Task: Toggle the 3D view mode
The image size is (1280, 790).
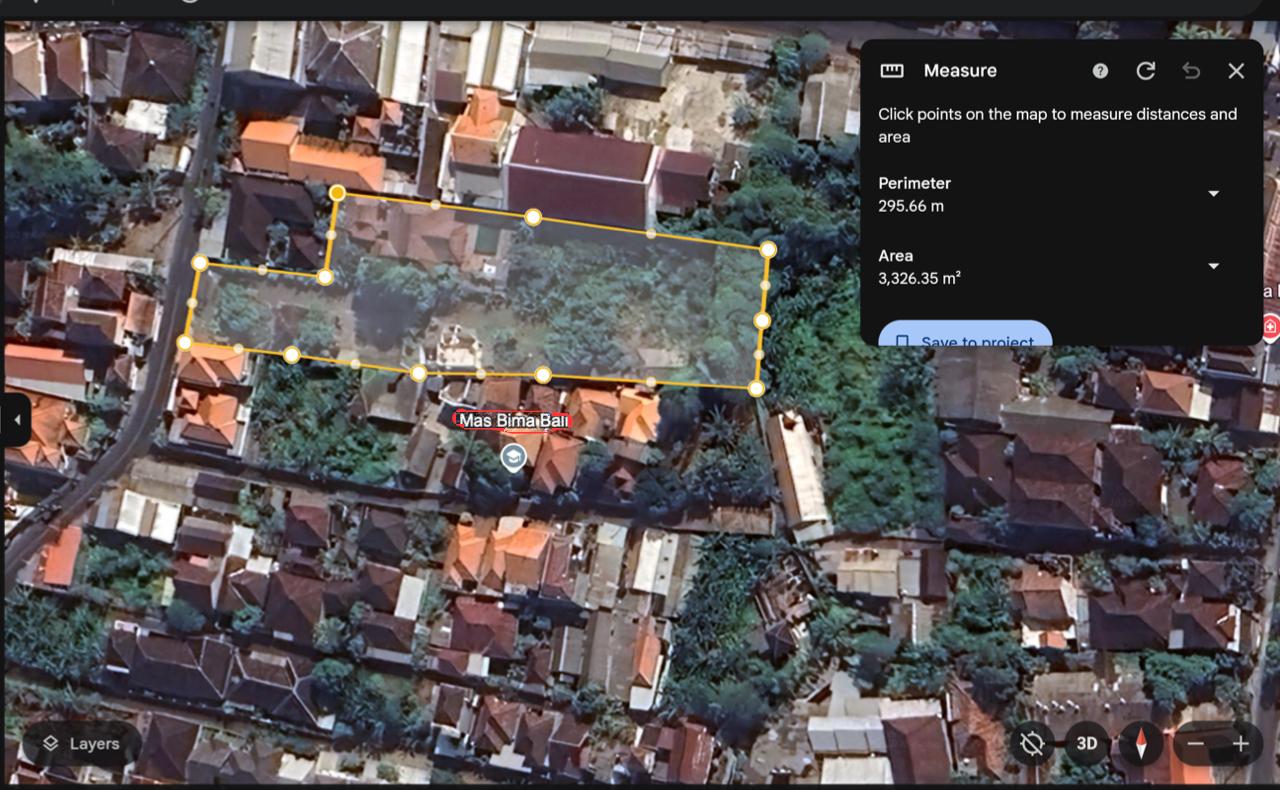Action: [1086, 744]
